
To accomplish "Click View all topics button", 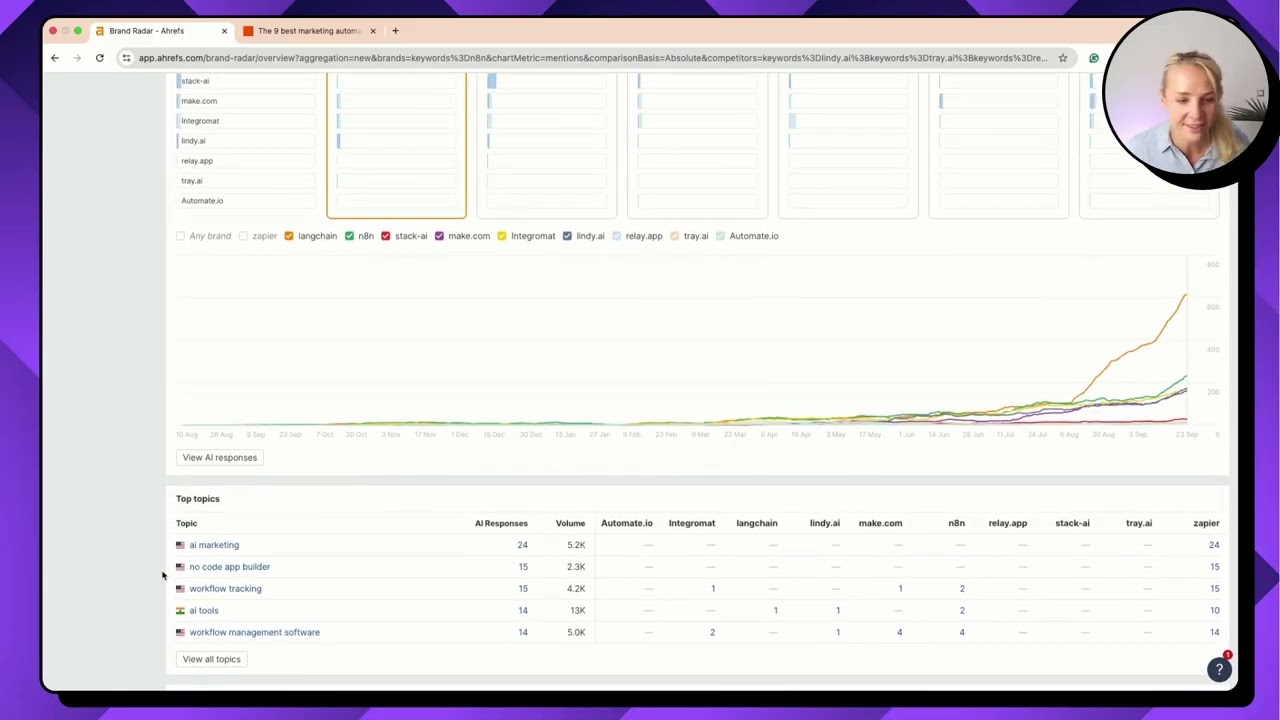I will 211,659.
